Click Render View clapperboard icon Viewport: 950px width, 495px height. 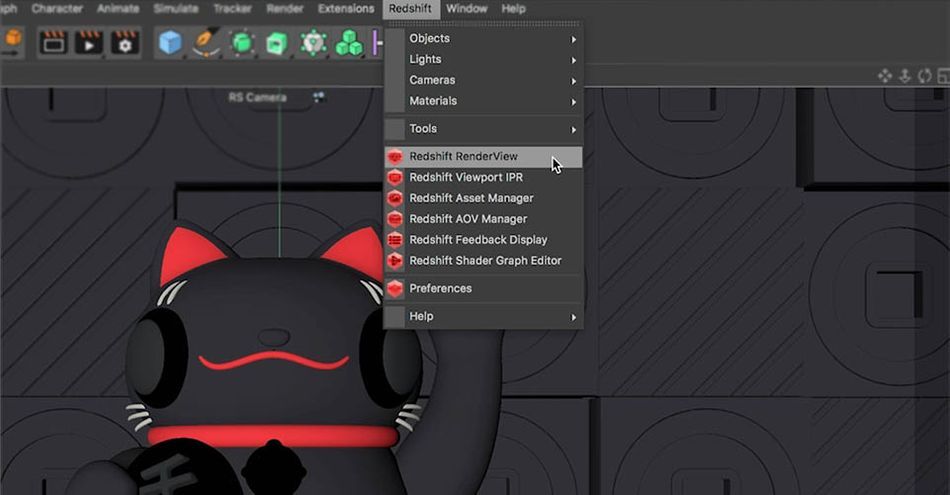click(53, 42)
